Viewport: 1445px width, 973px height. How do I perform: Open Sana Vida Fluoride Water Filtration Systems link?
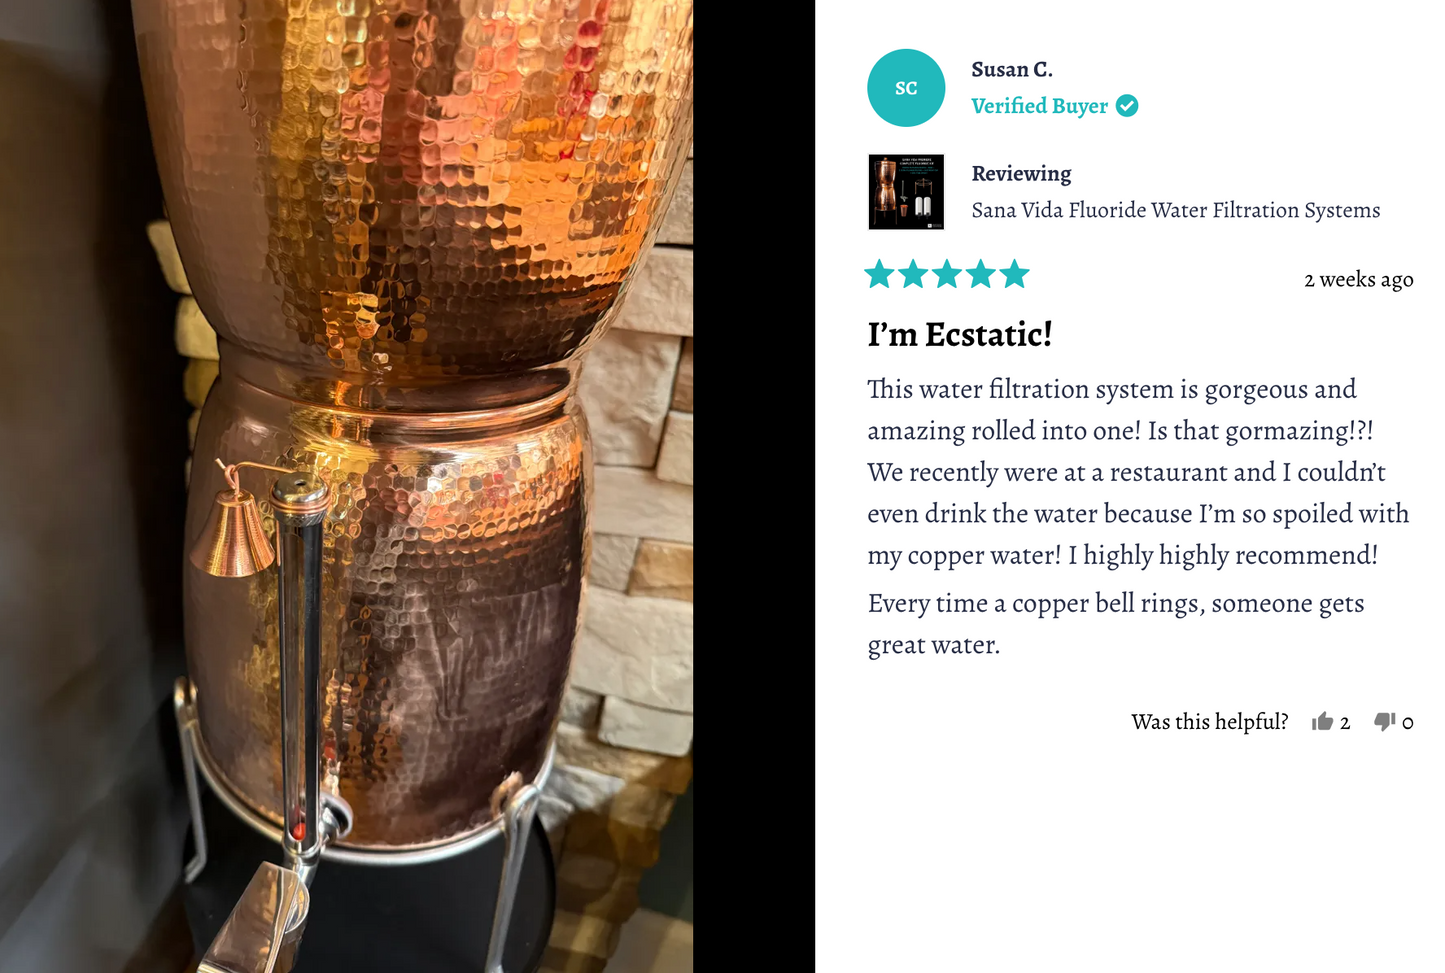[1176, 210]
